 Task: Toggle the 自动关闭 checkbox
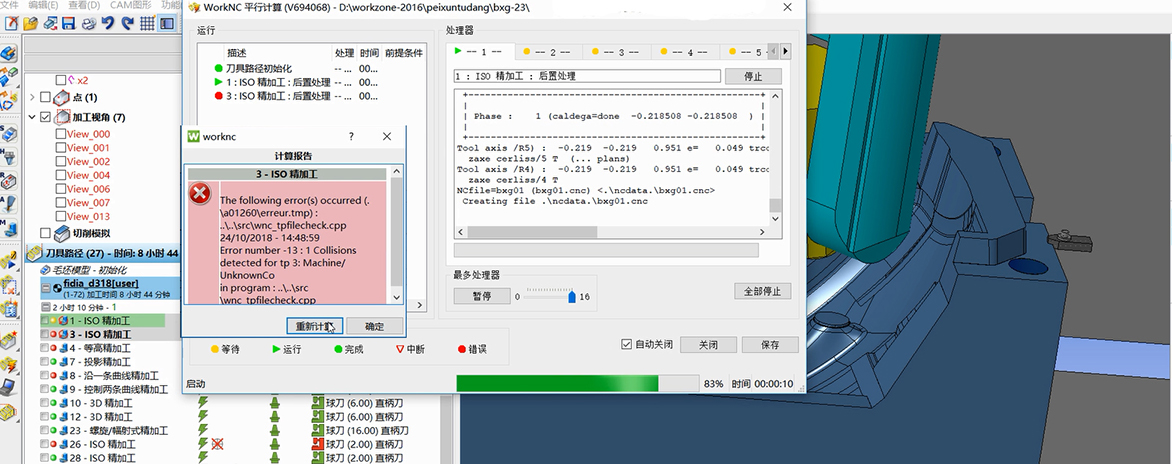(626, 344)
